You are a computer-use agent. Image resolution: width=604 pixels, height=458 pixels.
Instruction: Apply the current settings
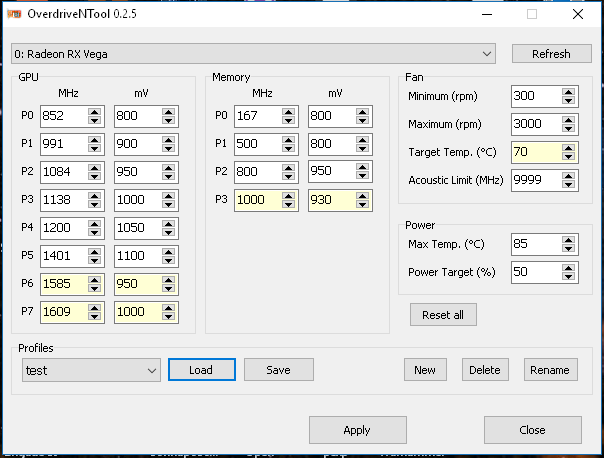(x=357, y=430)
